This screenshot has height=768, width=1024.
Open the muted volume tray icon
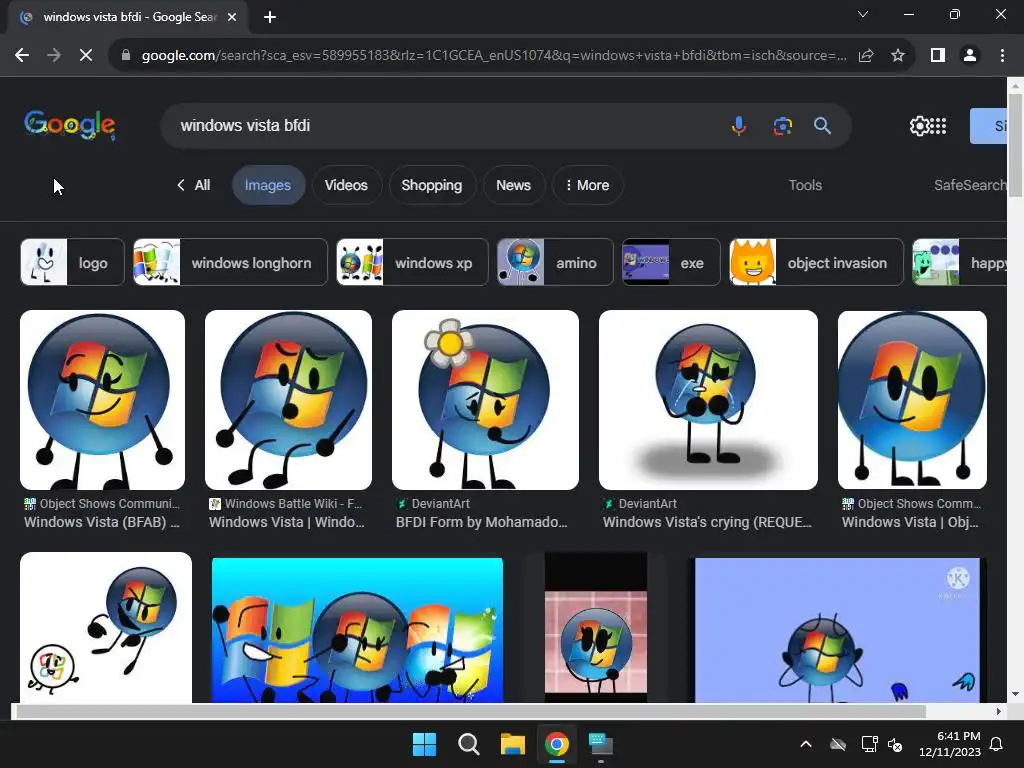[x=895, y=744]
